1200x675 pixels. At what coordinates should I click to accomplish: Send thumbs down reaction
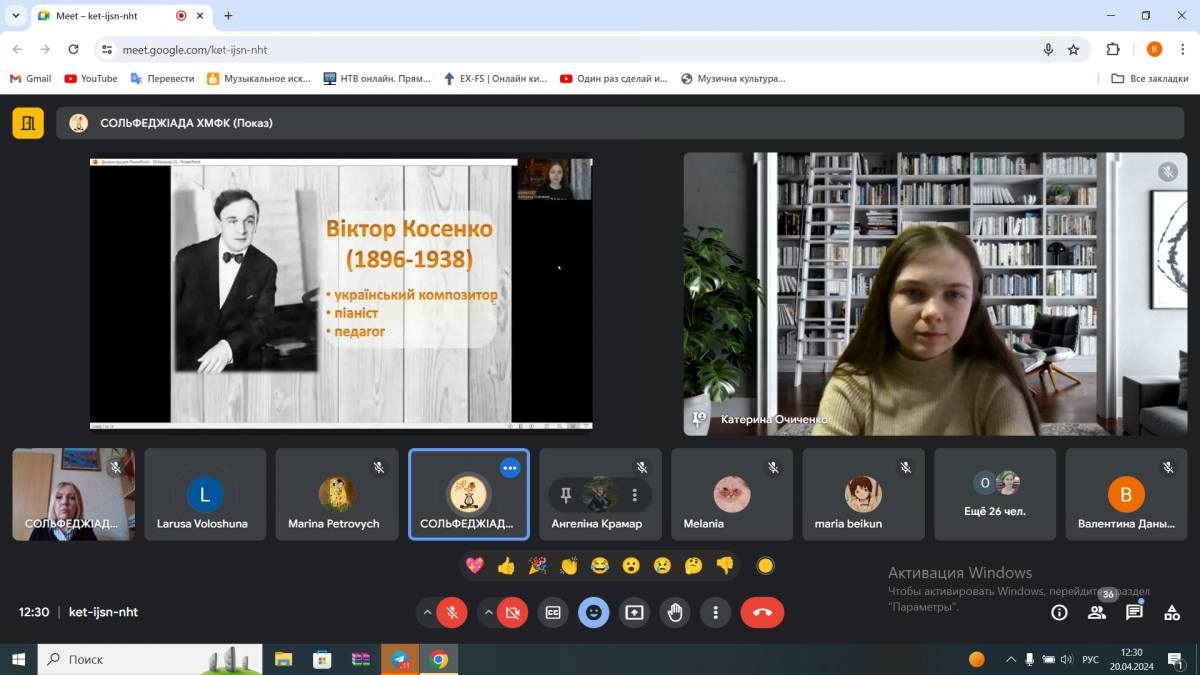click(725, 565)
